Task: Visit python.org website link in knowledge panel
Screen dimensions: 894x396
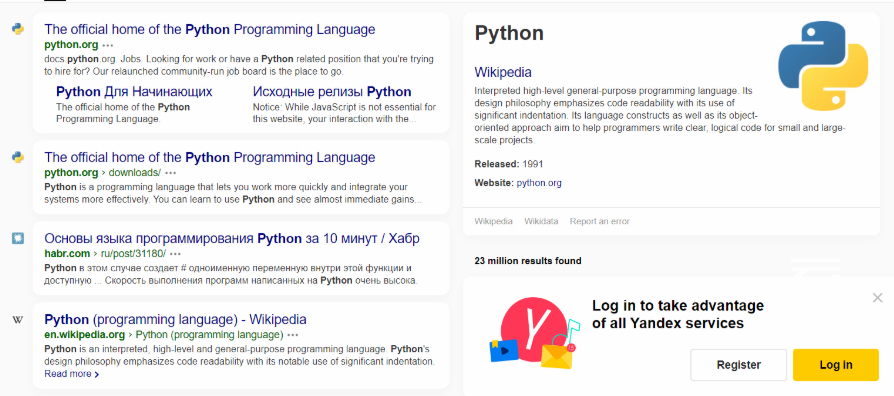Action: pyautogui.click(x=539, y=183)
